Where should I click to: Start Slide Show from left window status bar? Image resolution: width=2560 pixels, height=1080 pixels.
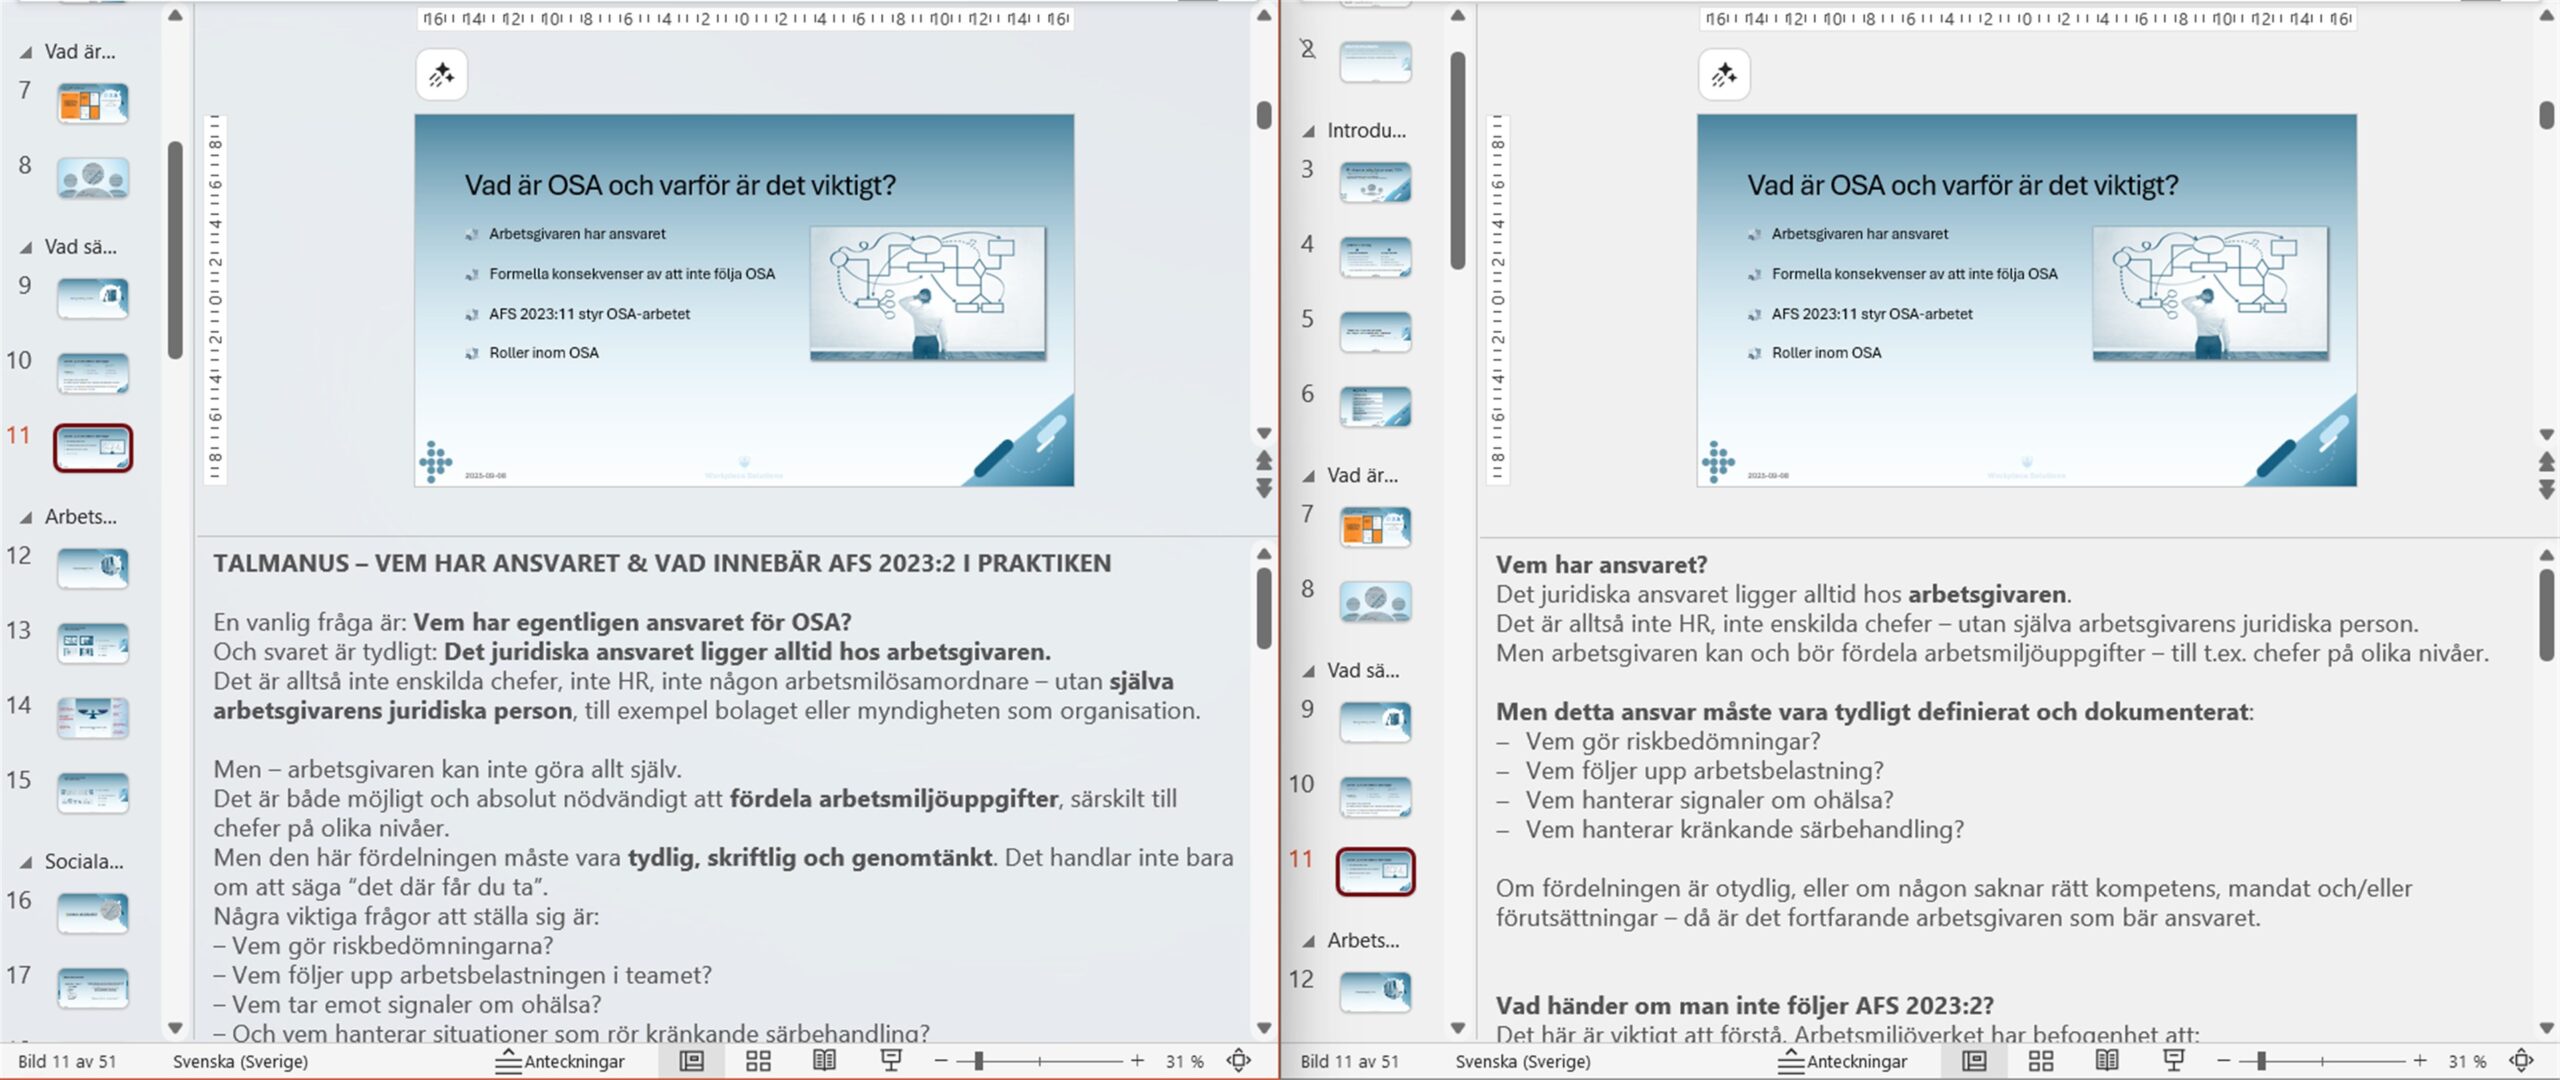[x=890, y=1061]
